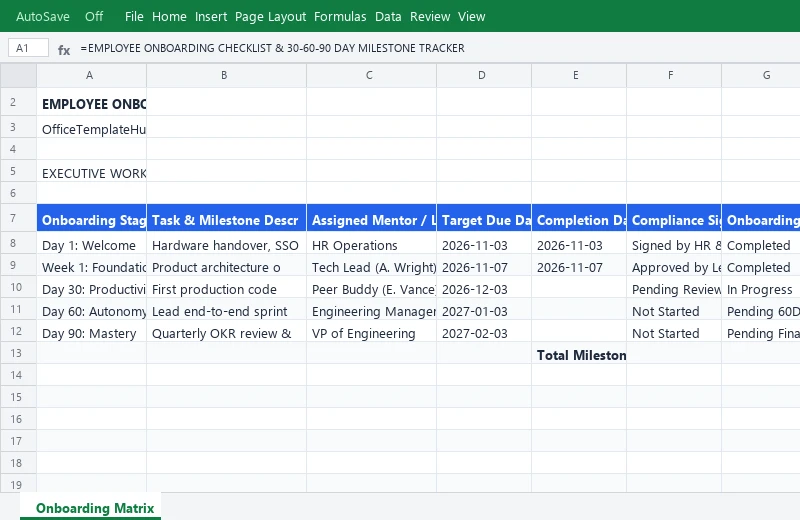Click the Onboarding header in column G

coord(761,219)
